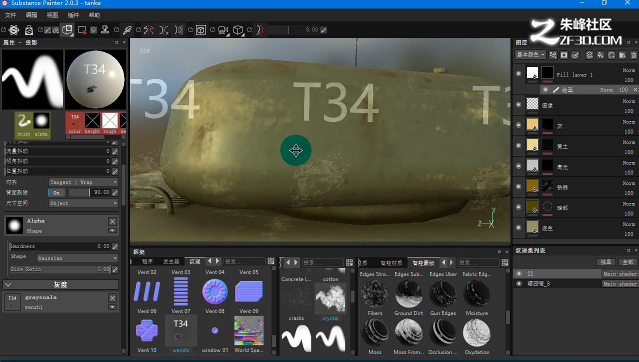Toggle eye of the pale yellow fourth layer

point(518,146)
